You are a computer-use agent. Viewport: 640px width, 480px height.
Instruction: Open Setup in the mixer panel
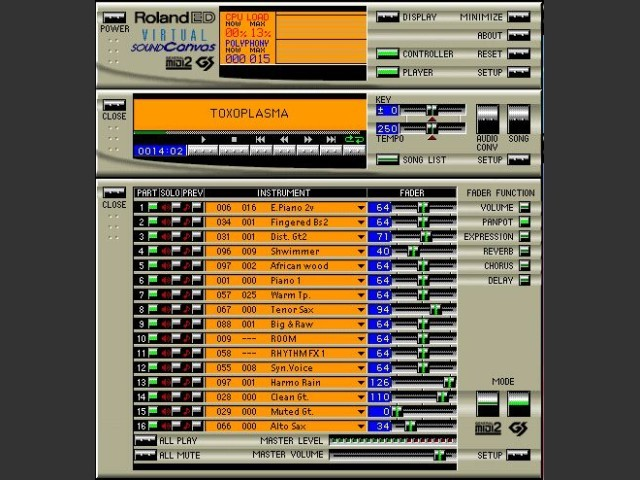click(518, 455)
